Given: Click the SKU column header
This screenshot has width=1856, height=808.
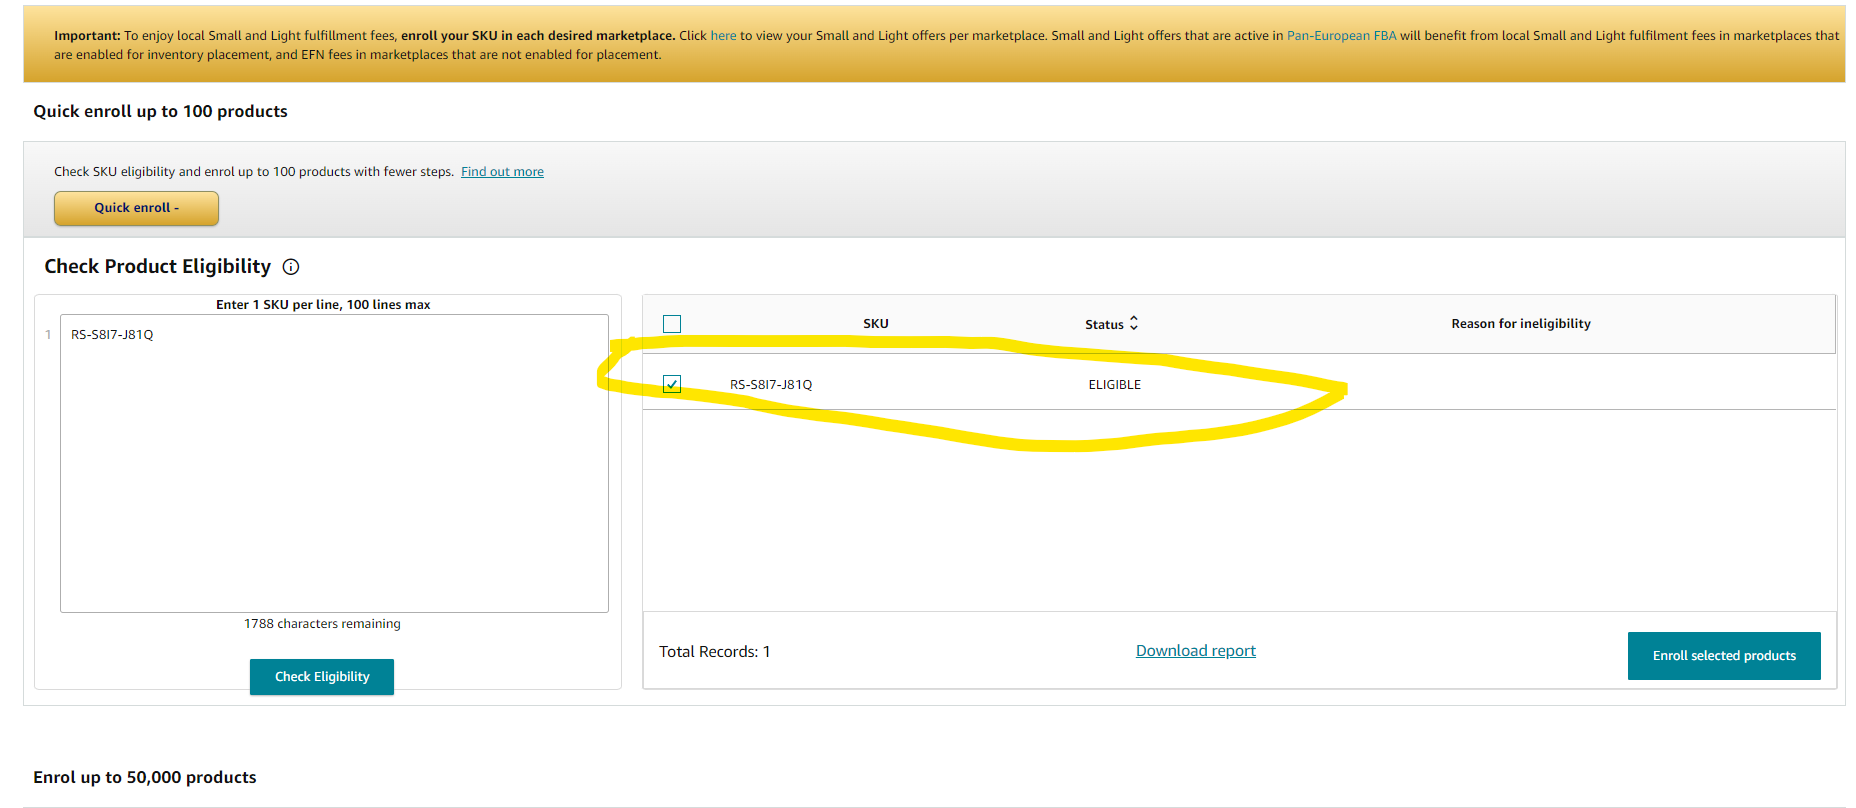Looking at the screenshot, I should click(875, 324).
